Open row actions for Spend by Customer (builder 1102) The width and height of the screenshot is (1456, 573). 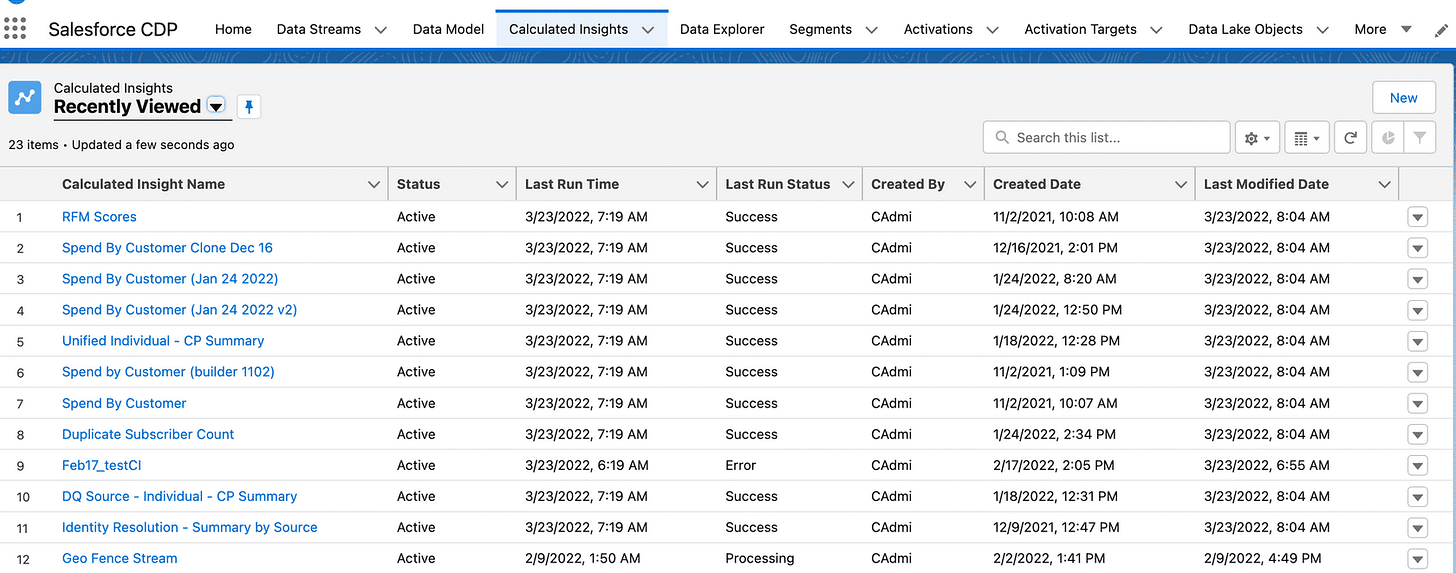(1417, 372)
